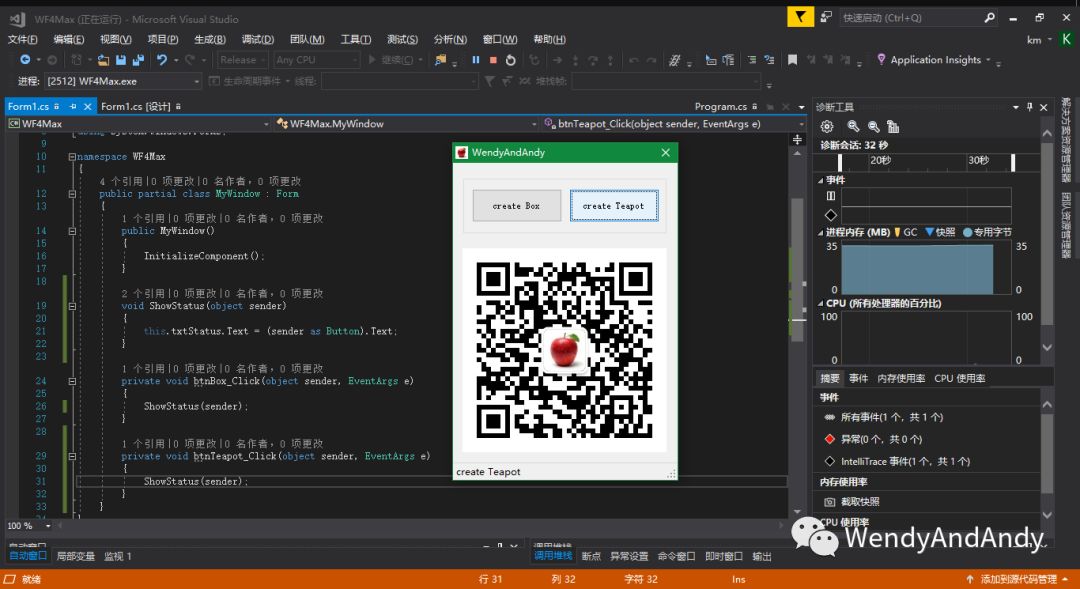Click the create Teapot button
The image size is (1080, 589).
614,205
